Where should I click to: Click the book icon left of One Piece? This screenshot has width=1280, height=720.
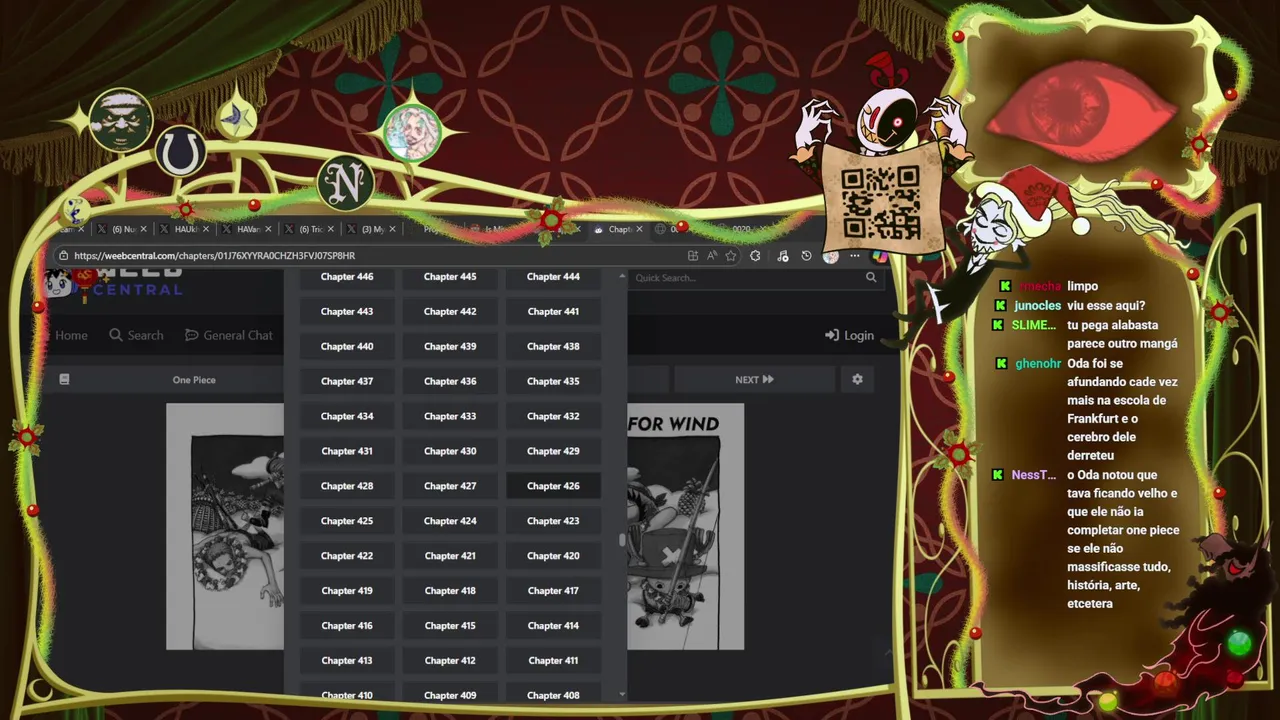point(64,379)
